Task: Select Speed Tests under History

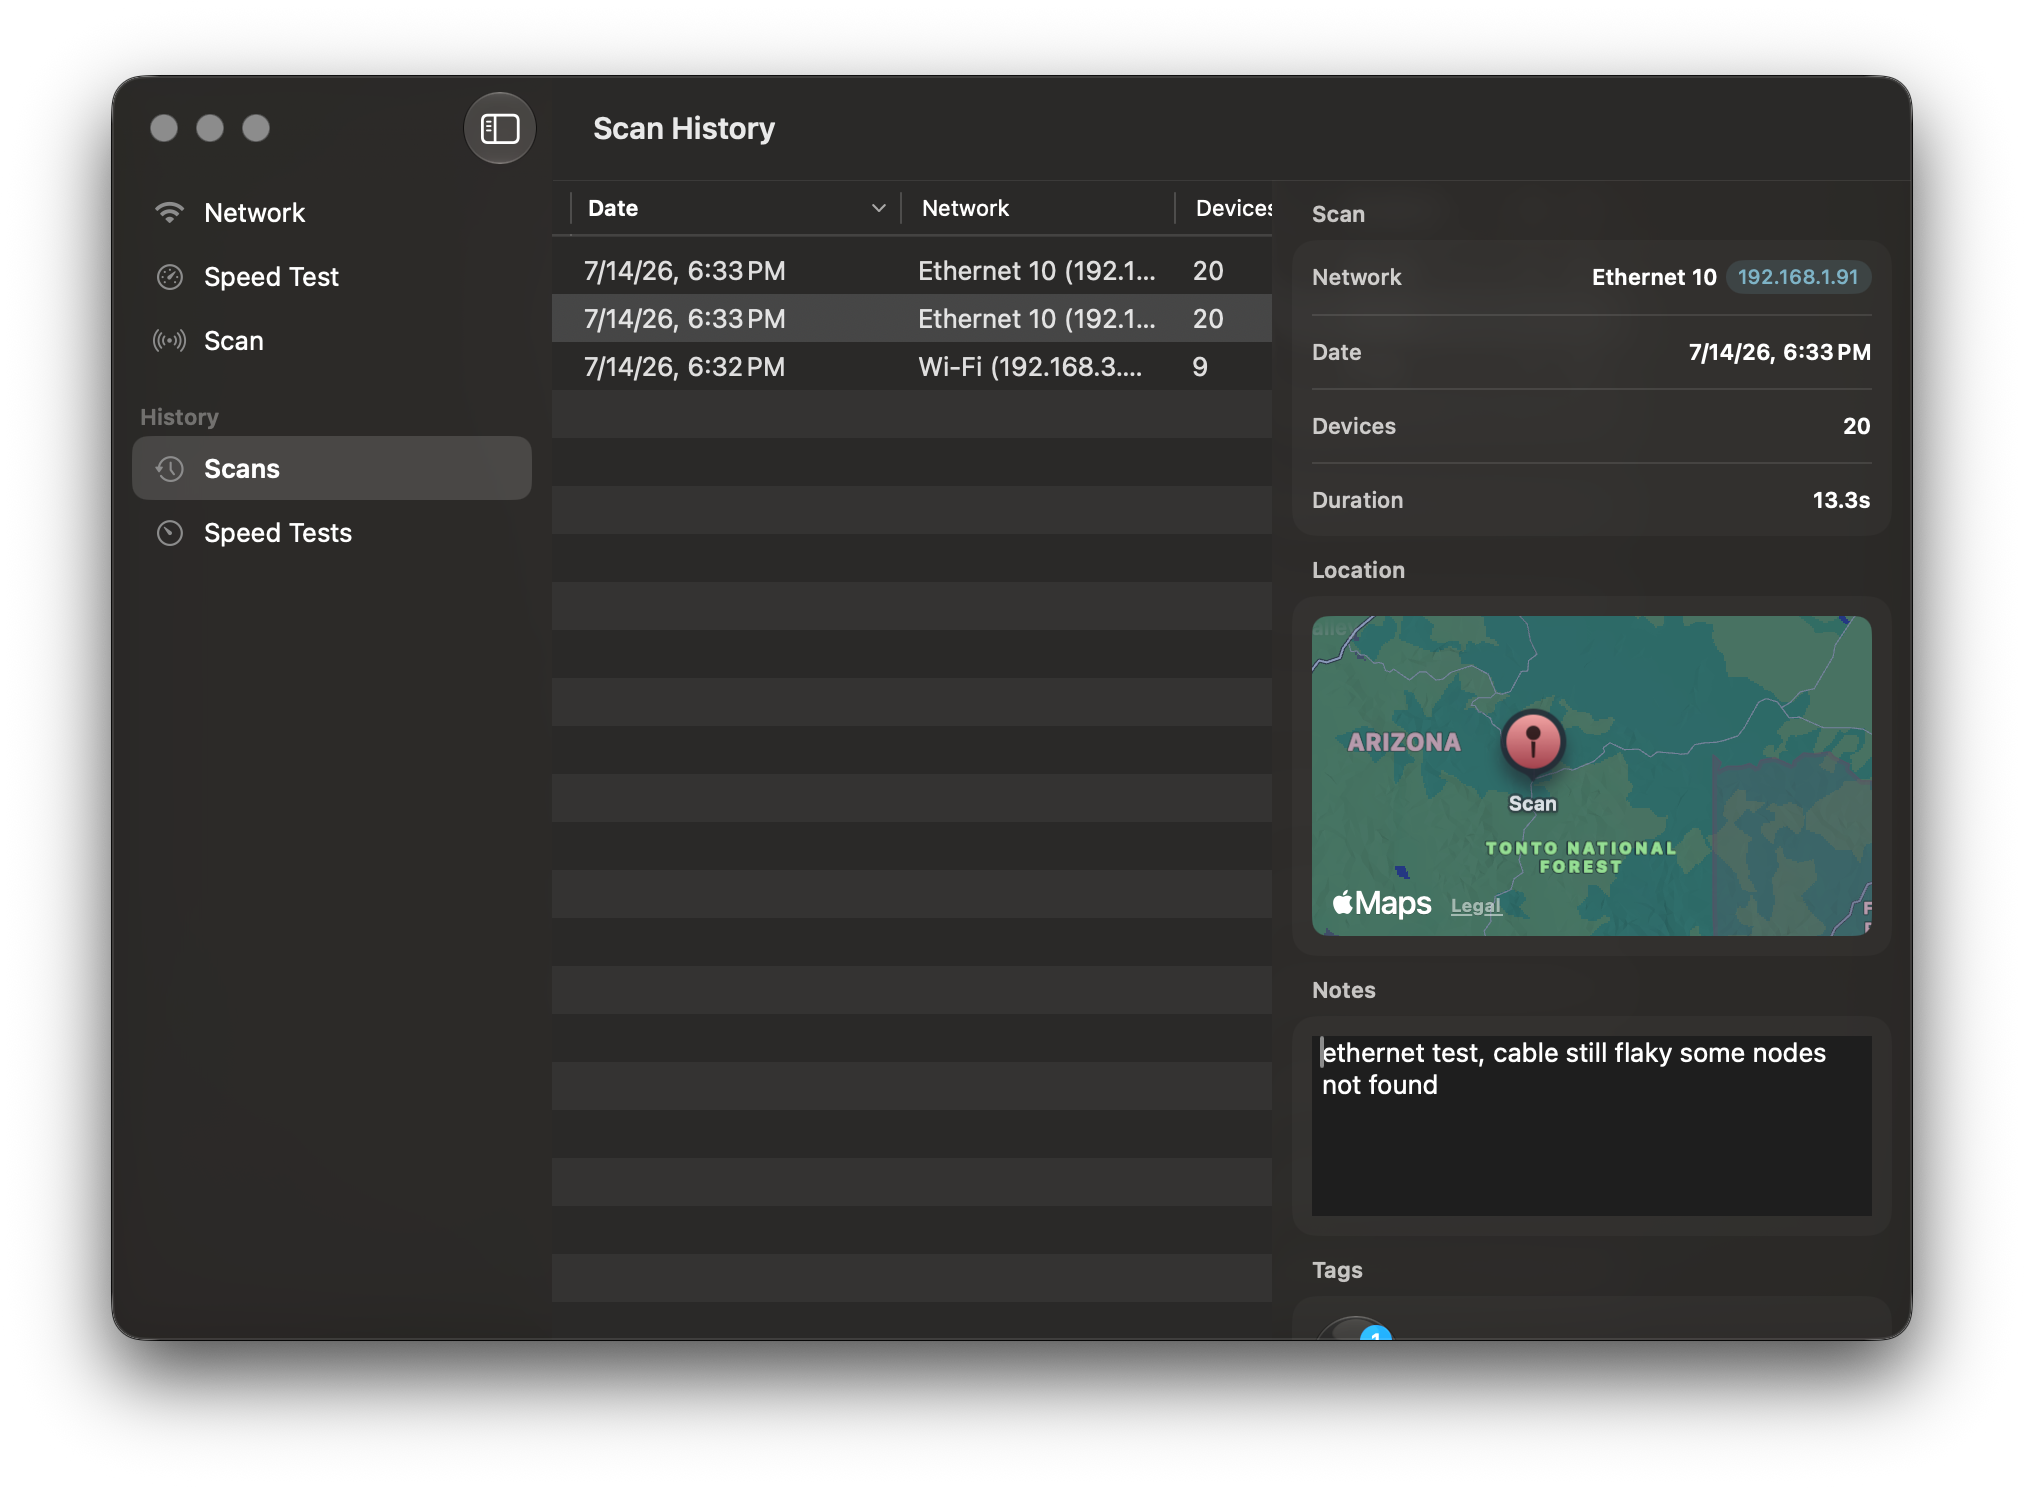Action: point(332,532)
